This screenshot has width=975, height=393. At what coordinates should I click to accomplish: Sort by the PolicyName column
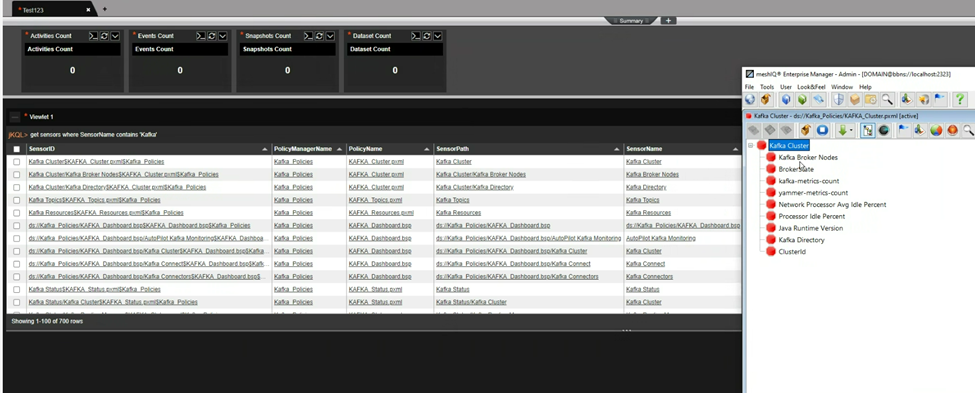pos(389,149)
